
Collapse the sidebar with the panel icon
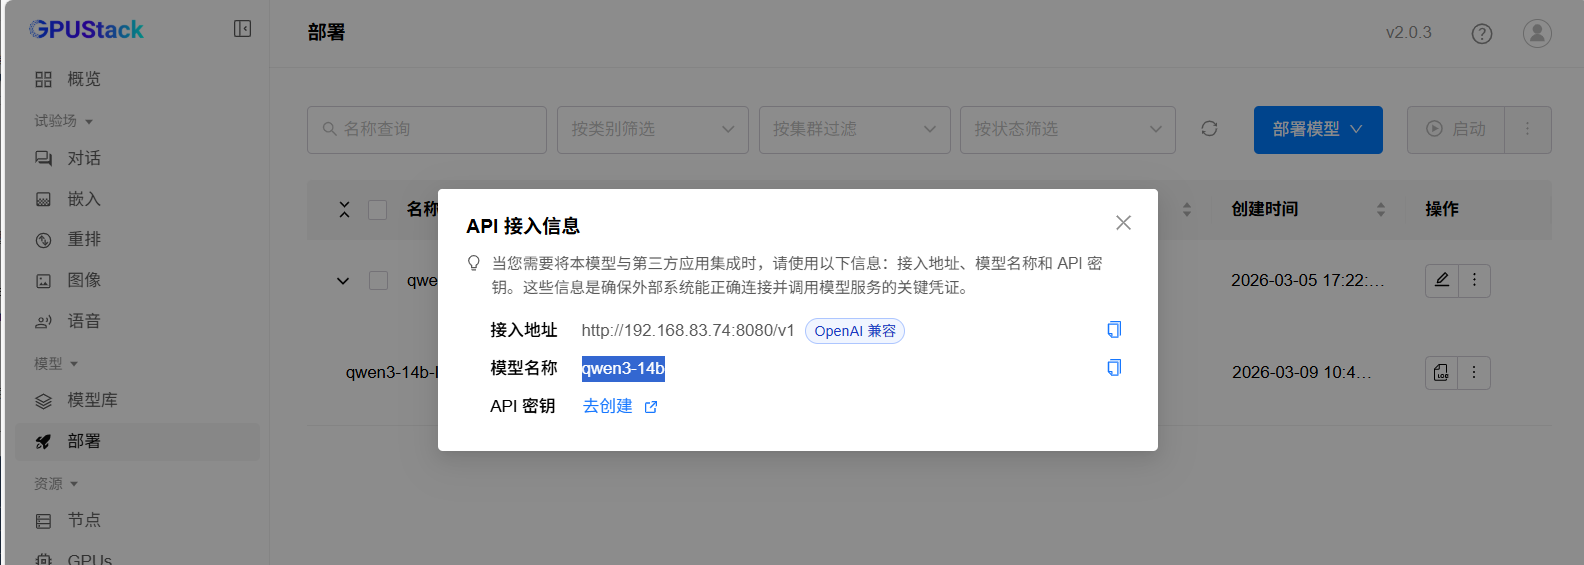[x=242, y=29]
